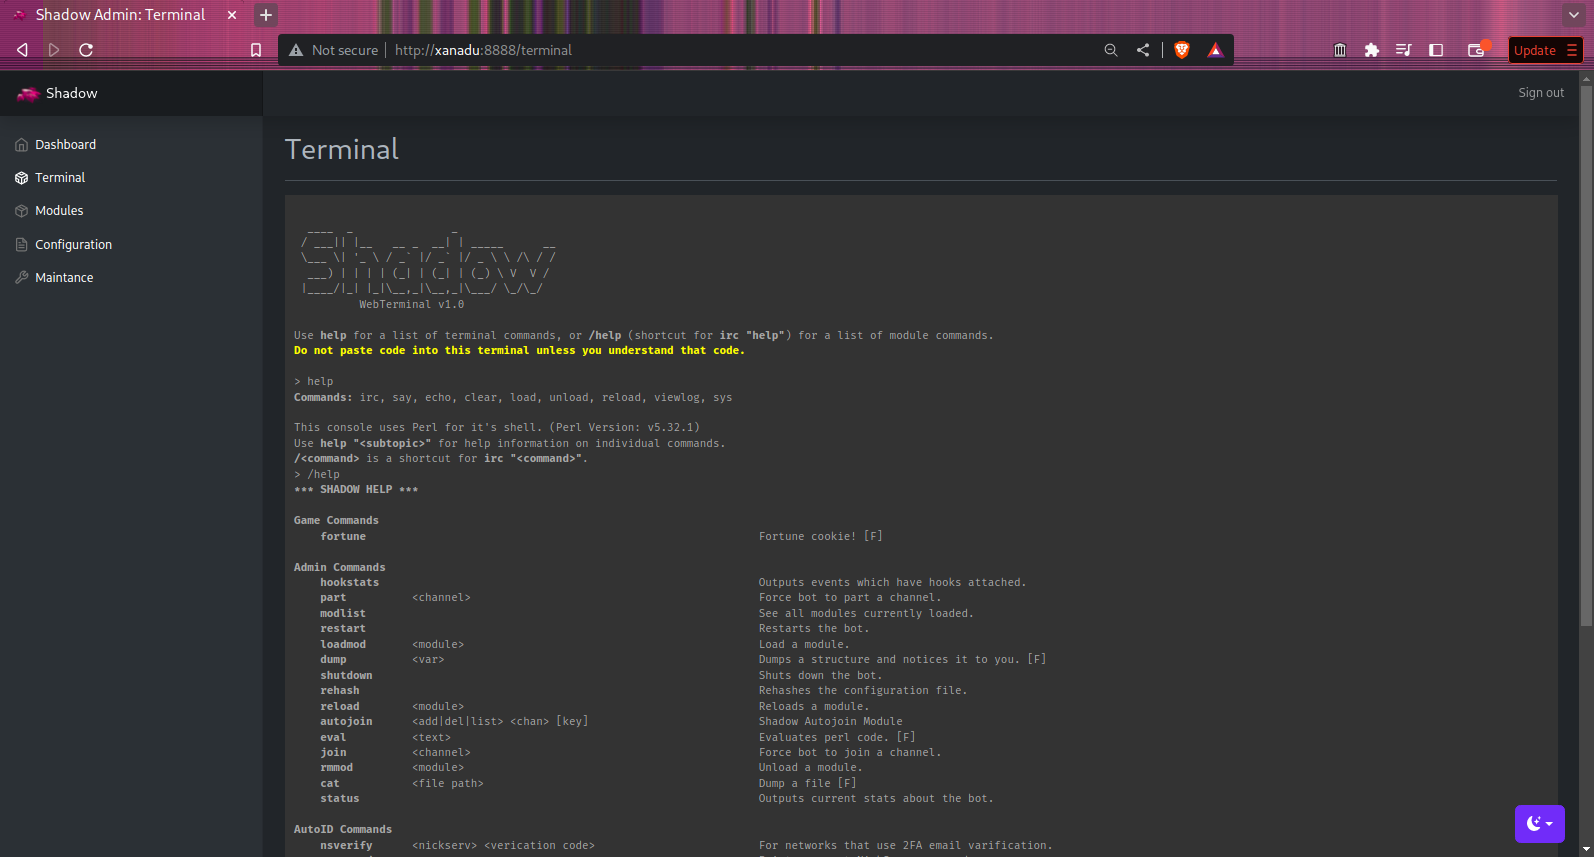Click the address bar URL field
1594x857 pixels.
[x=700, y=50]
